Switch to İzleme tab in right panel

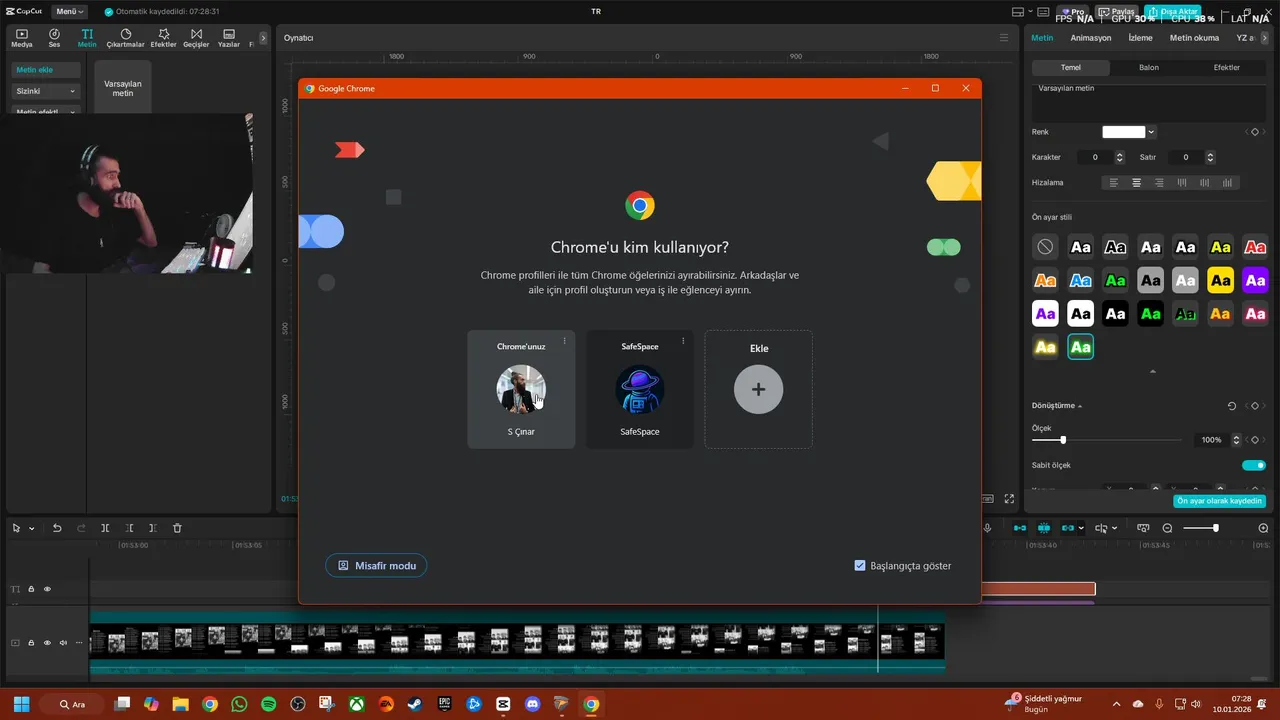coord(1140,38)
